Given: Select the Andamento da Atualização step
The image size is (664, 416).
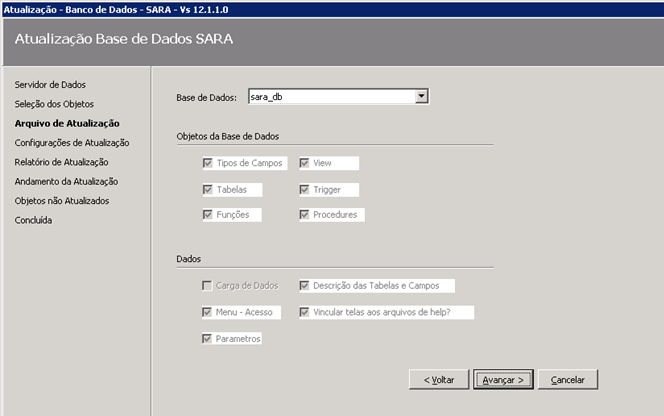Looking at the screenshot, I should pos(66,182).
